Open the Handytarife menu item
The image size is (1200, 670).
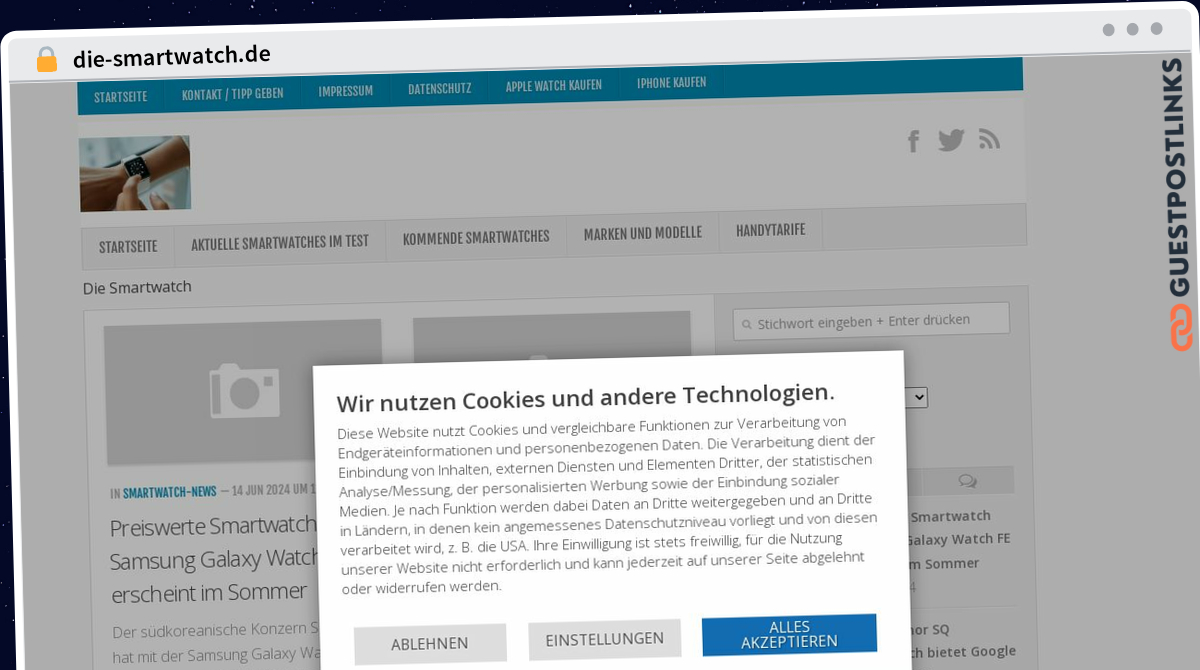coord(771,230)
